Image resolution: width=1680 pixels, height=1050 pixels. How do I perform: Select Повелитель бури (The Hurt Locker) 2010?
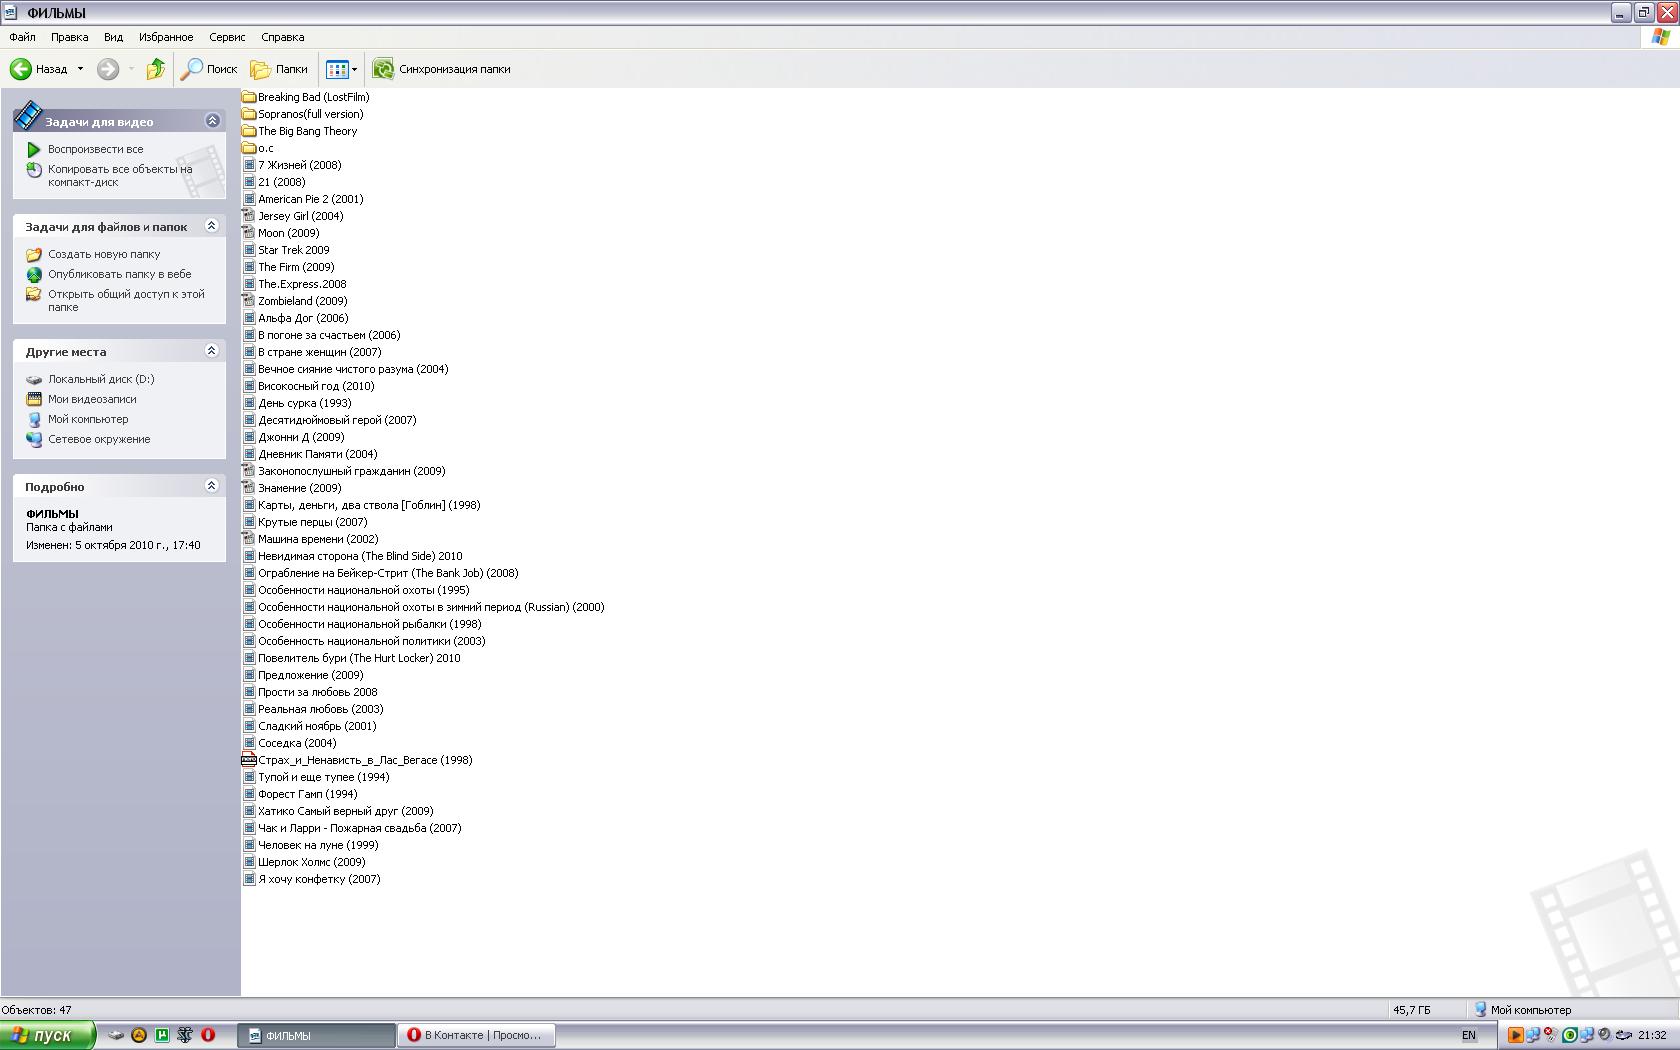[x=352, y=658]
